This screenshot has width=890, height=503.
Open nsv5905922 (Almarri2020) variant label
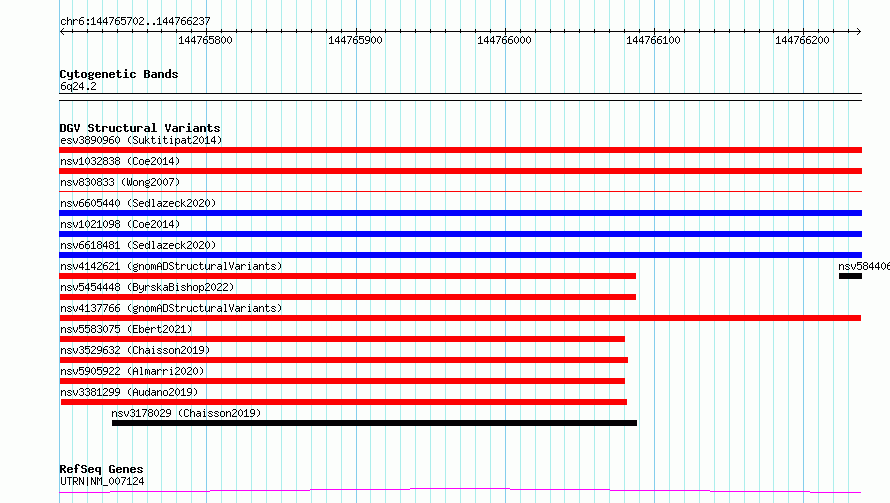pyautogui.click(x=132, y=371)
